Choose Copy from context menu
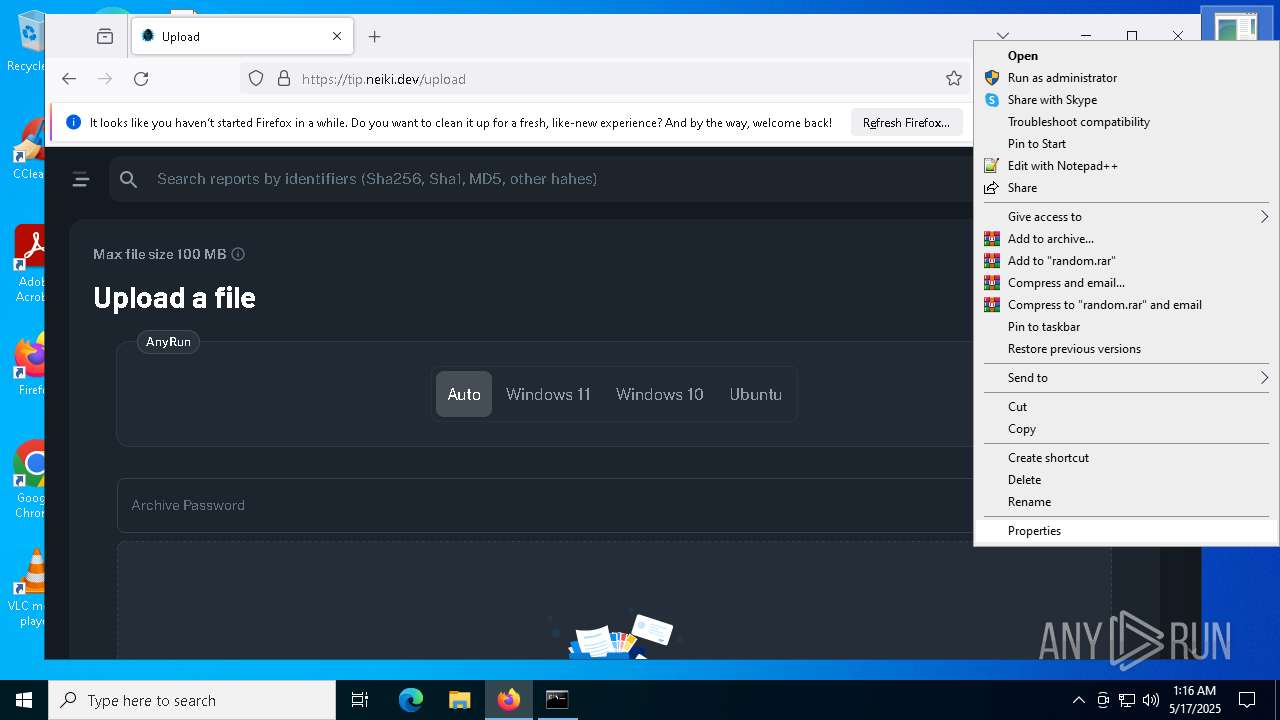The width and height of the screenshot is (1280, 720). [1126, 429]
